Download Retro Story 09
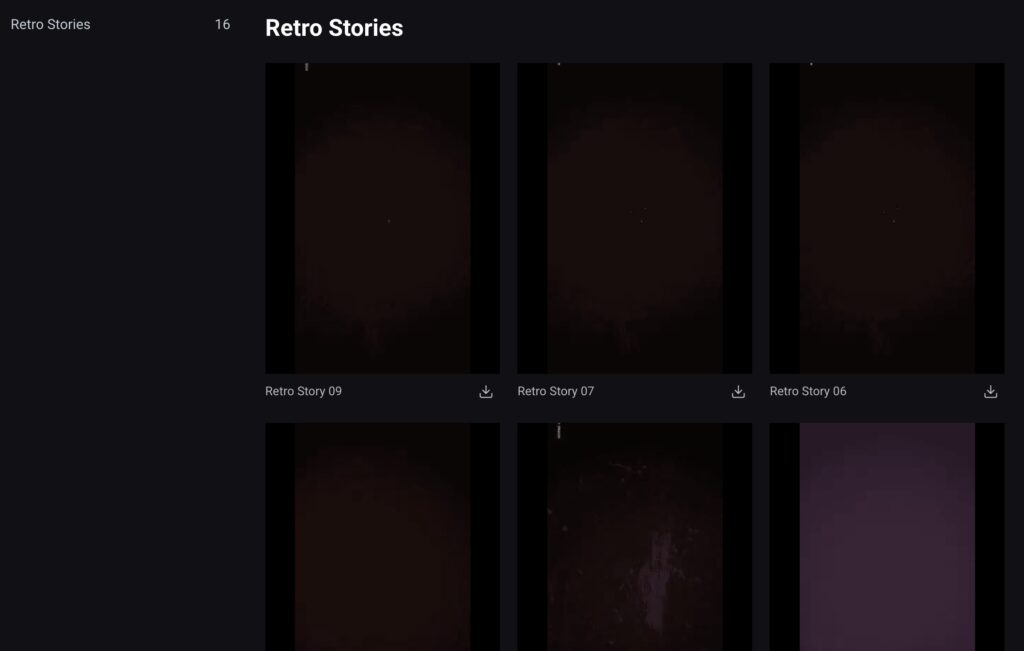 tap(486, 392)
